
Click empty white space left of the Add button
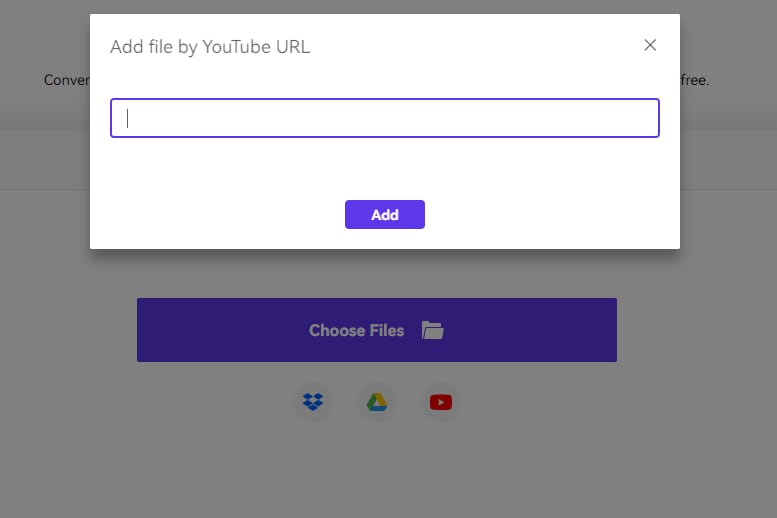(220, 214)
